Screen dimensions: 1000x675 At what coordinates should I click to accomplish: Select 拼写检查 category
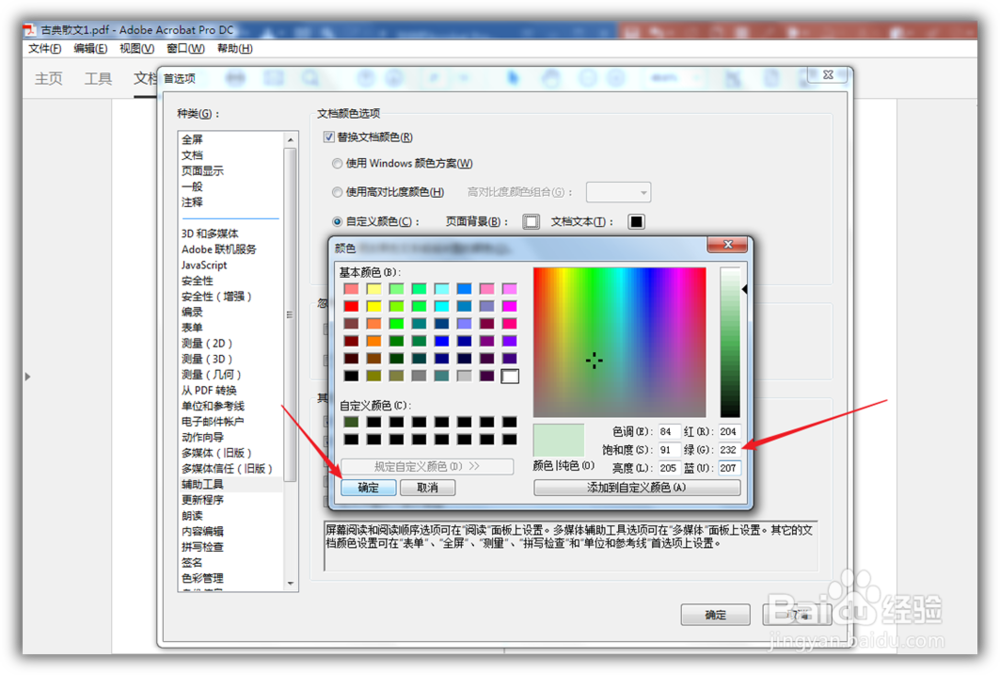pos(202,547)
